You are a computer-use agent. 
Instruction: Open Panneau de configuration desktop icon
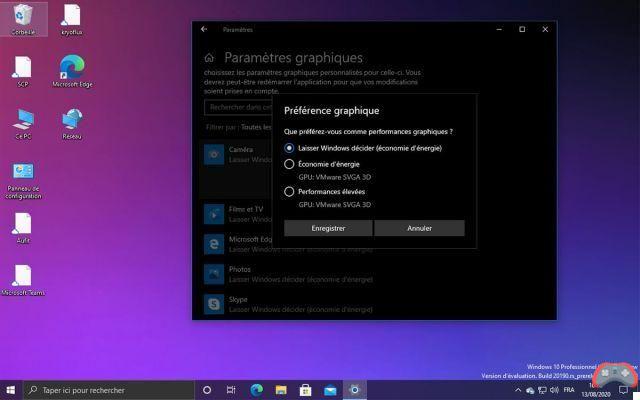23,180
